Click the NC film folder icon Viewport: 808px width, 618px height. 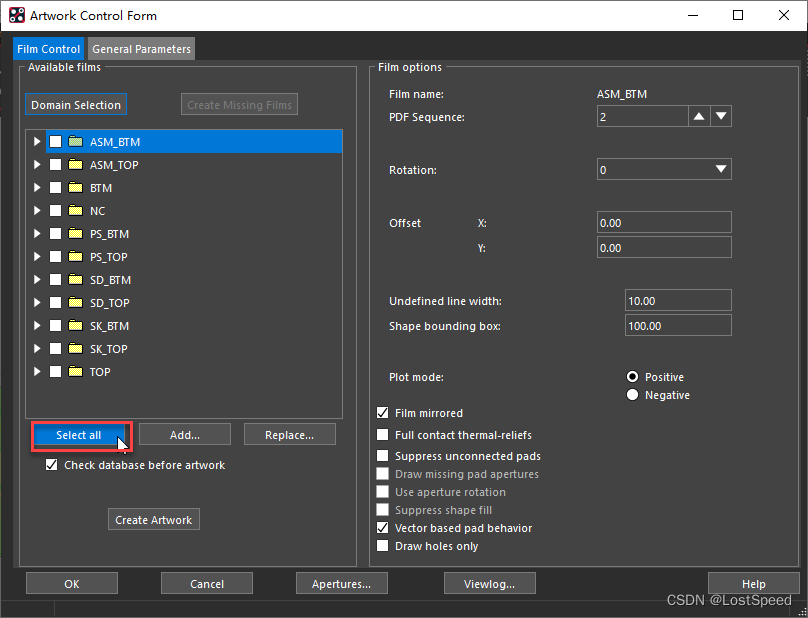[75, 211]
